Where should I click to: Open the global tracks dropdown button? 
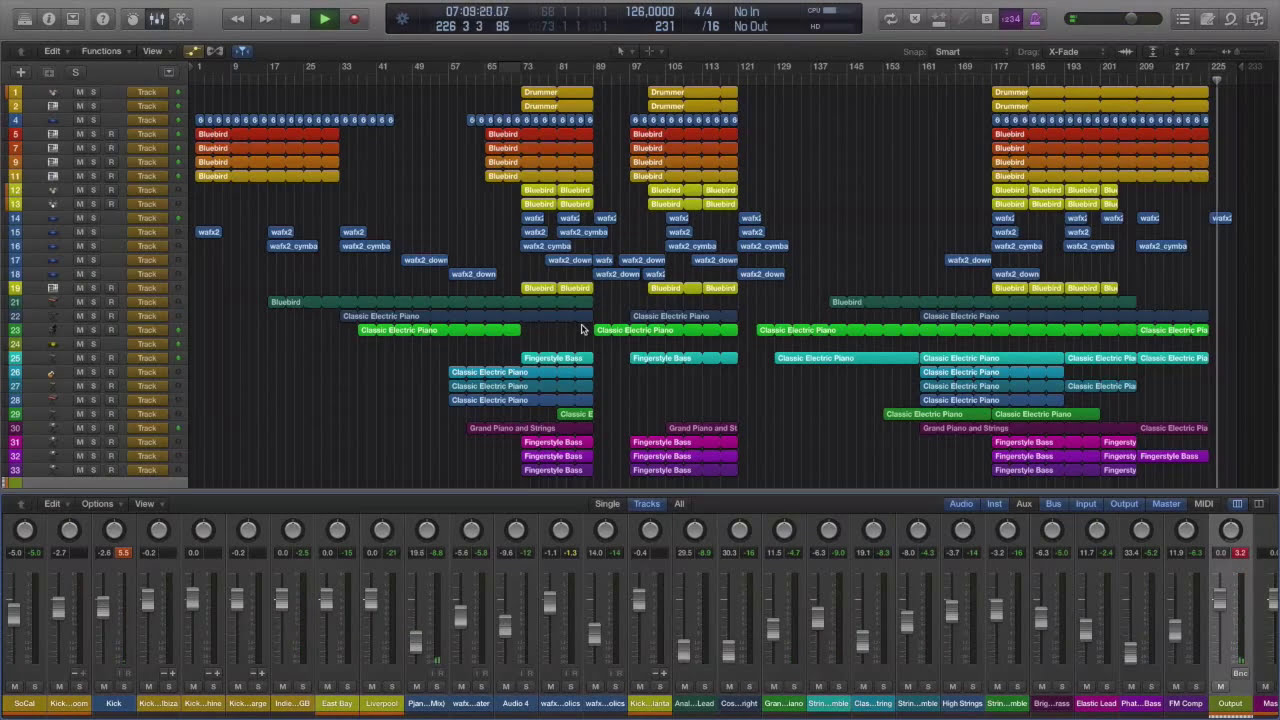[x=169, y=72]
